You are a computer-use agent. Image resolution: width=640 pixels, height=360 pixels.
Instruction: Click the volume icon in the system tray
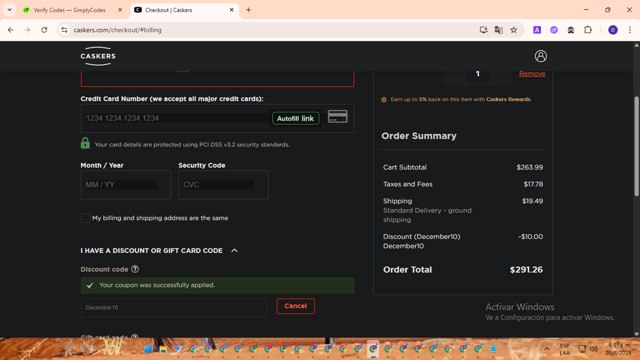coord(594,349)
